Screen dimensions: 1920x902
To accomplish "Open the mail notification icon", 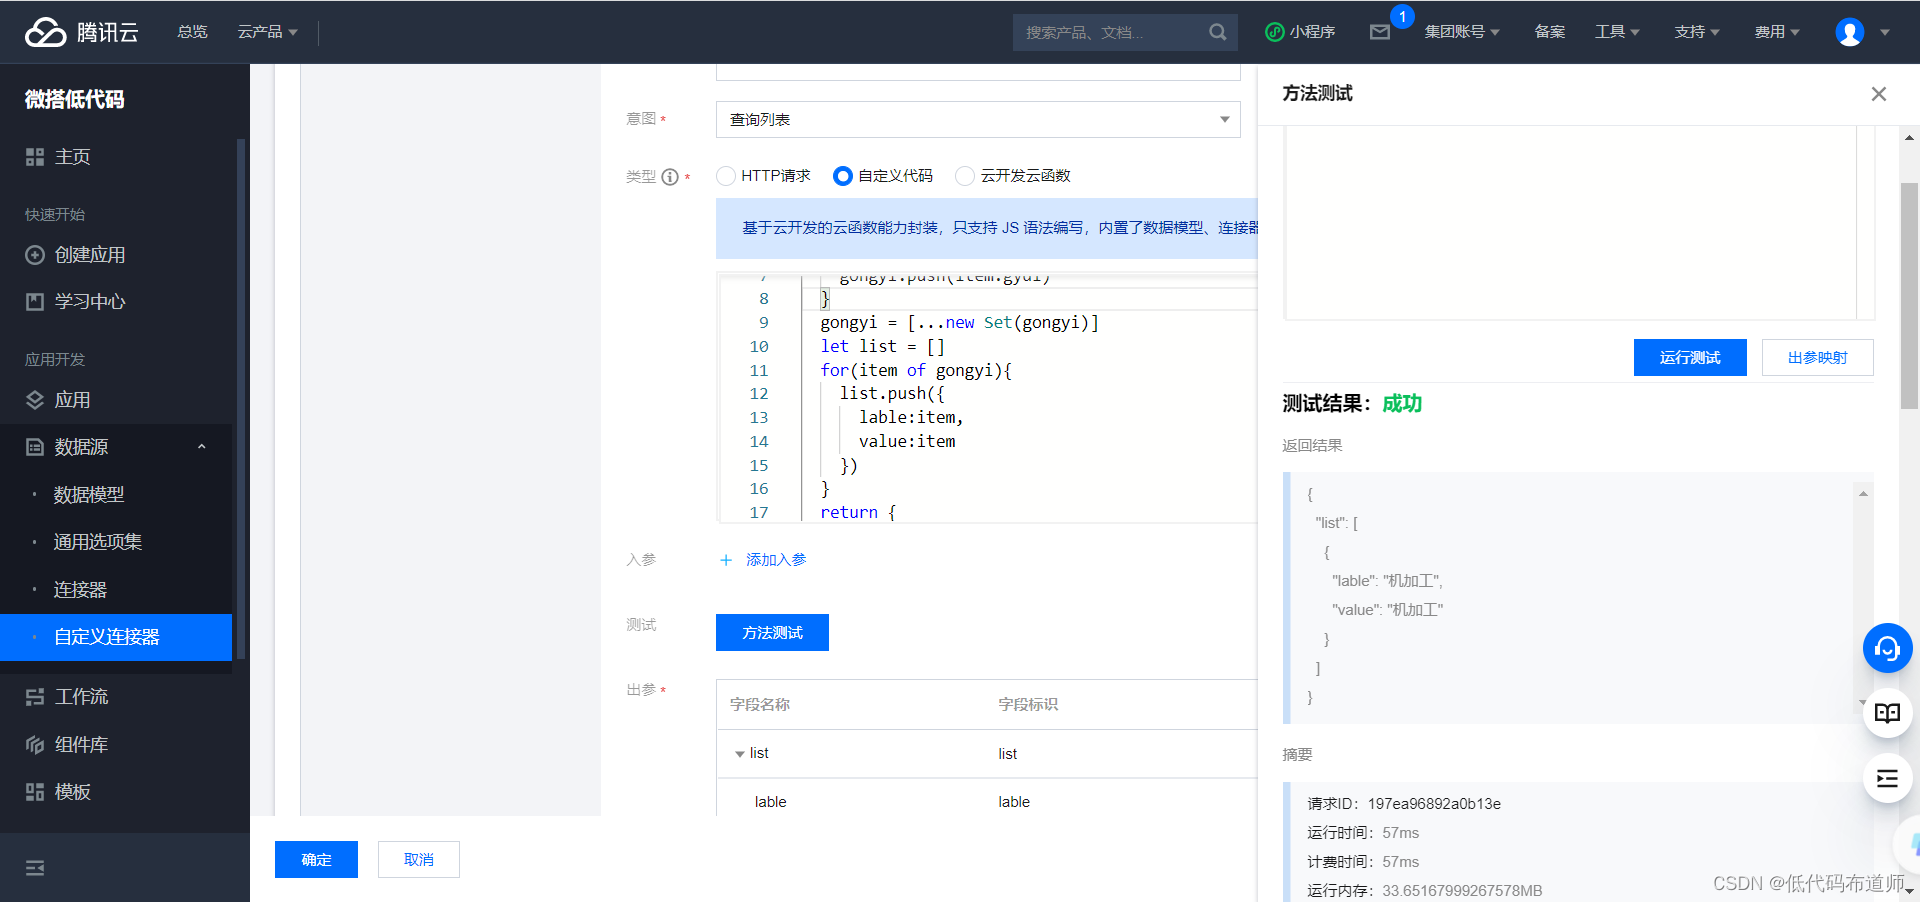I will [1380, 32].
